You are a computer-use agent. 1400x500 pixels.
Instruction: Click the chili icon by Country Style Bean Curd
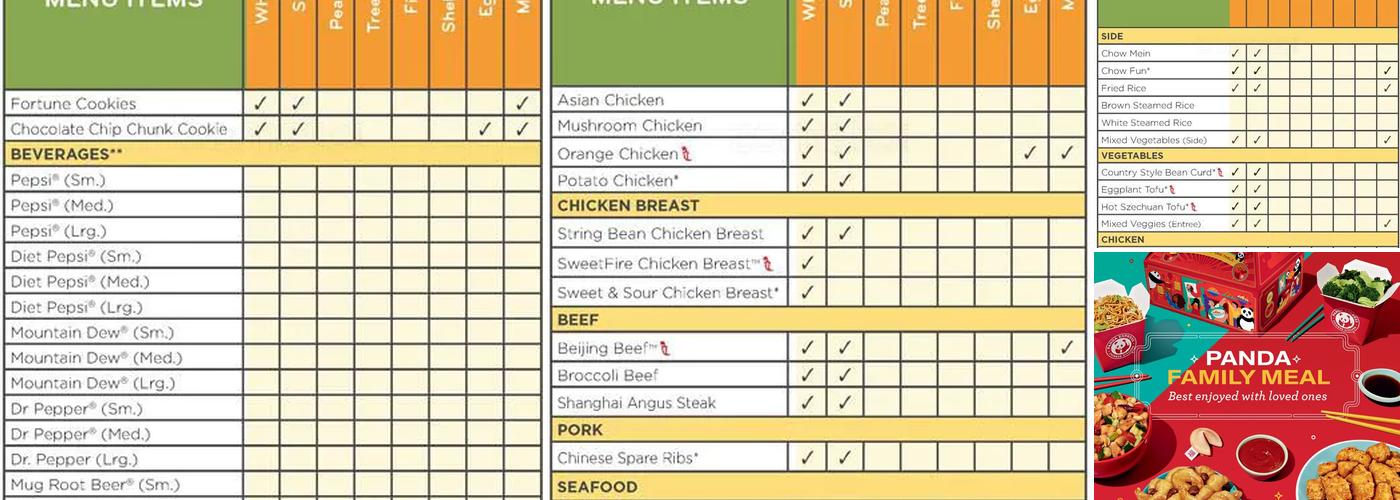click(x=1220, y=173)
